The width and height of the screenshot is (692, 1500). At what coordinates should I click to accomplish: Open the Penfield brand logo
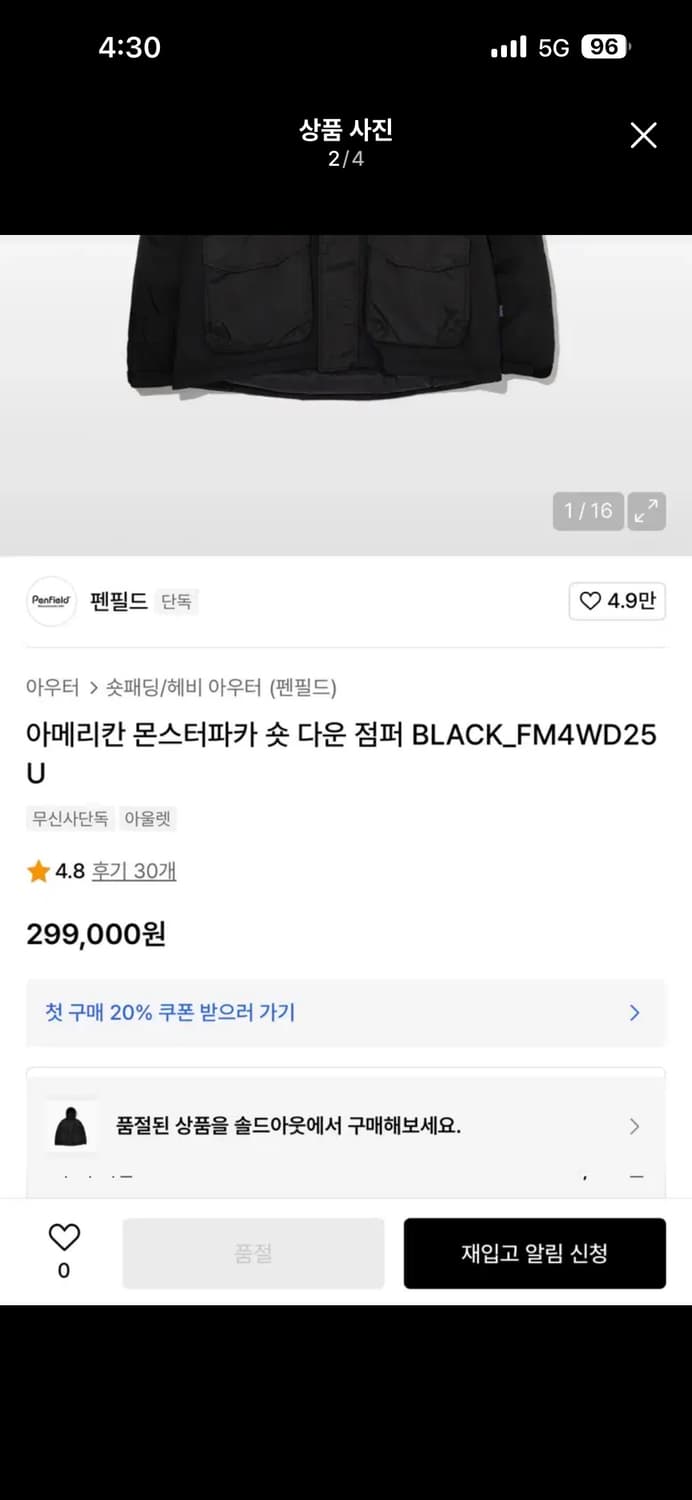coord(51,602)
